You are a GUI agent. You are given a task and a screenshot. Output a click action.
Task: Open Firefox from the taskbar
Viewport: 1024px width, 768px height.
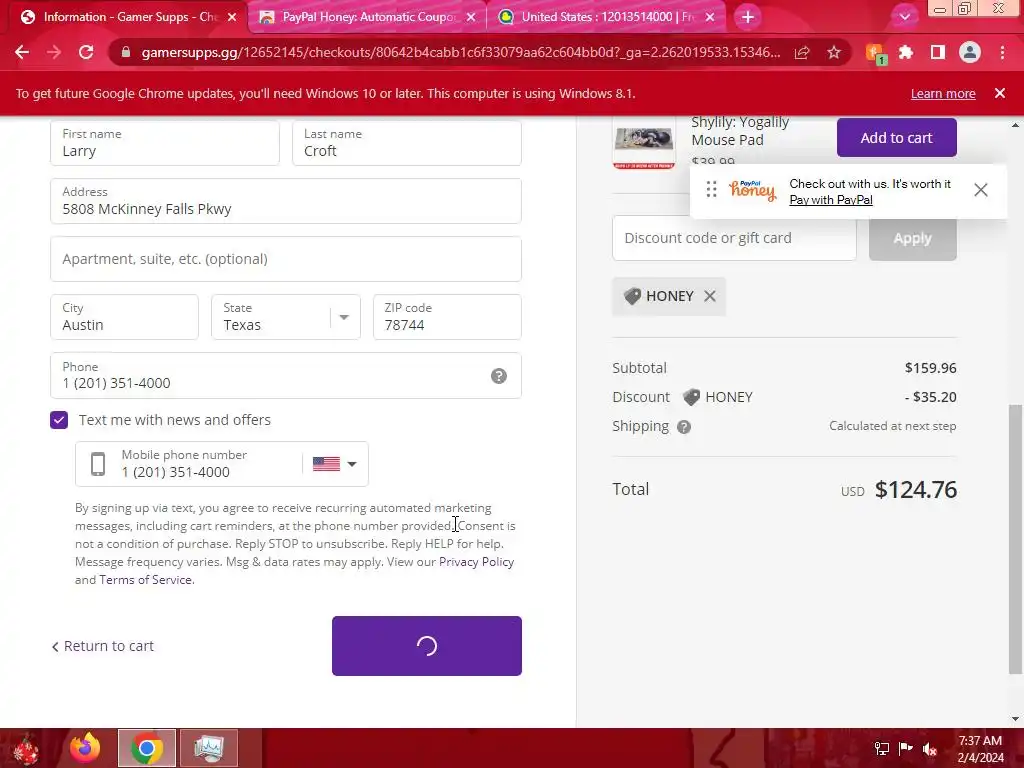pyautogui.click(x=86, y=748)
